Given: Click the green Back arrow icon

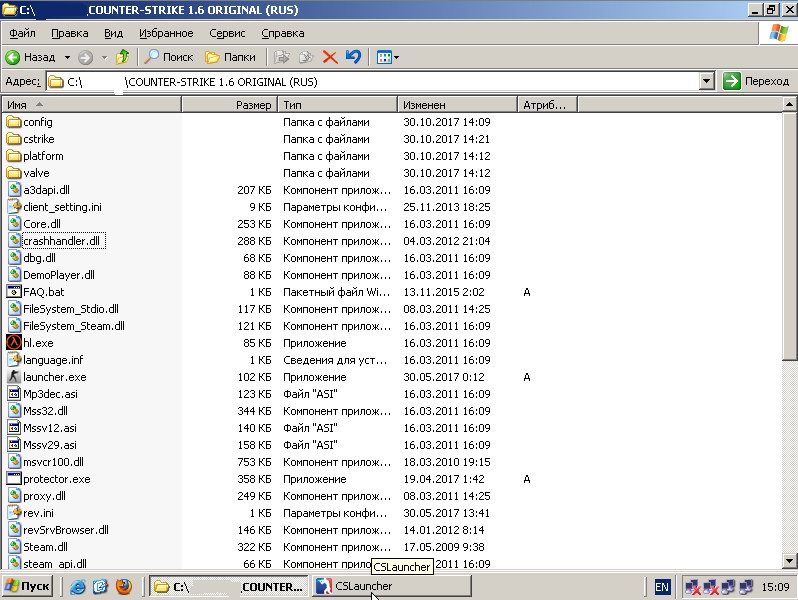Looking at the screenshot, I should click(x=12, y=57).
